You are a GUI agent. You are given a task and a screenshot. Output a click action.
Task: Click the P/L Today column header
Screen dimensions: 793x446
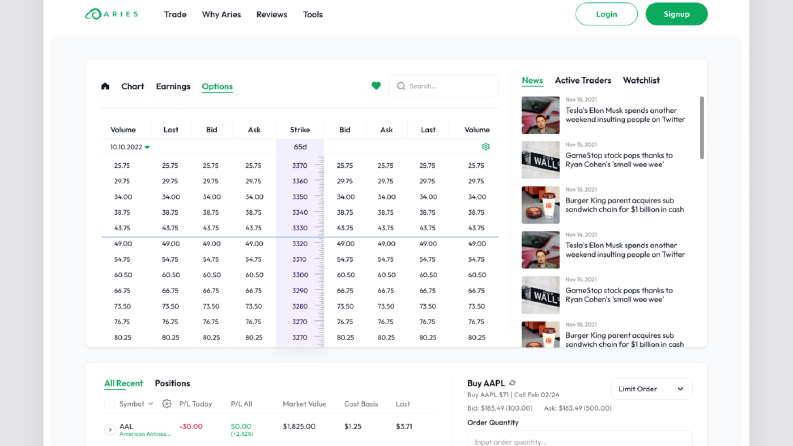(x=196, y=404)
